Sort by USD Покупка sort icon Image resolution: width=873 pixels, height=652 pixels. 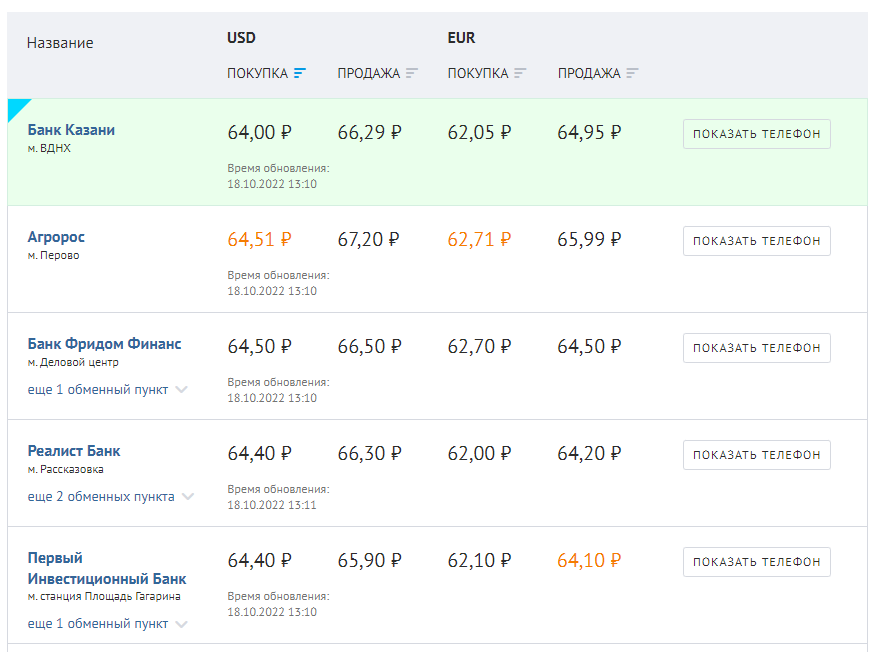(x=300, y=73)
